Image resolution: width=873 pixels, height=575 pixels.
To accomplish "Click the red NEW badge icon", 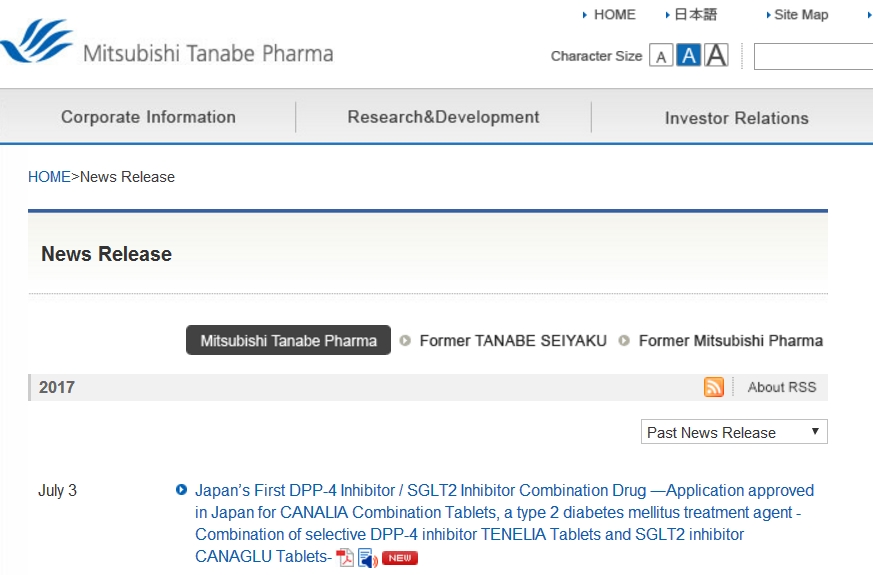I will point(400,558).
